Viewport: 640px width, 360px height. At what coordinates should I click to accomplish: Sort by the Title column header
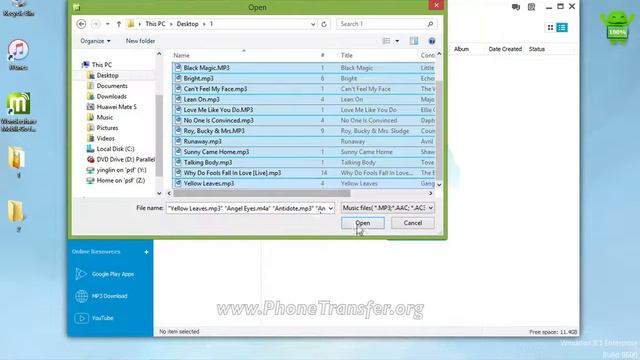click(x=347, y=55)
